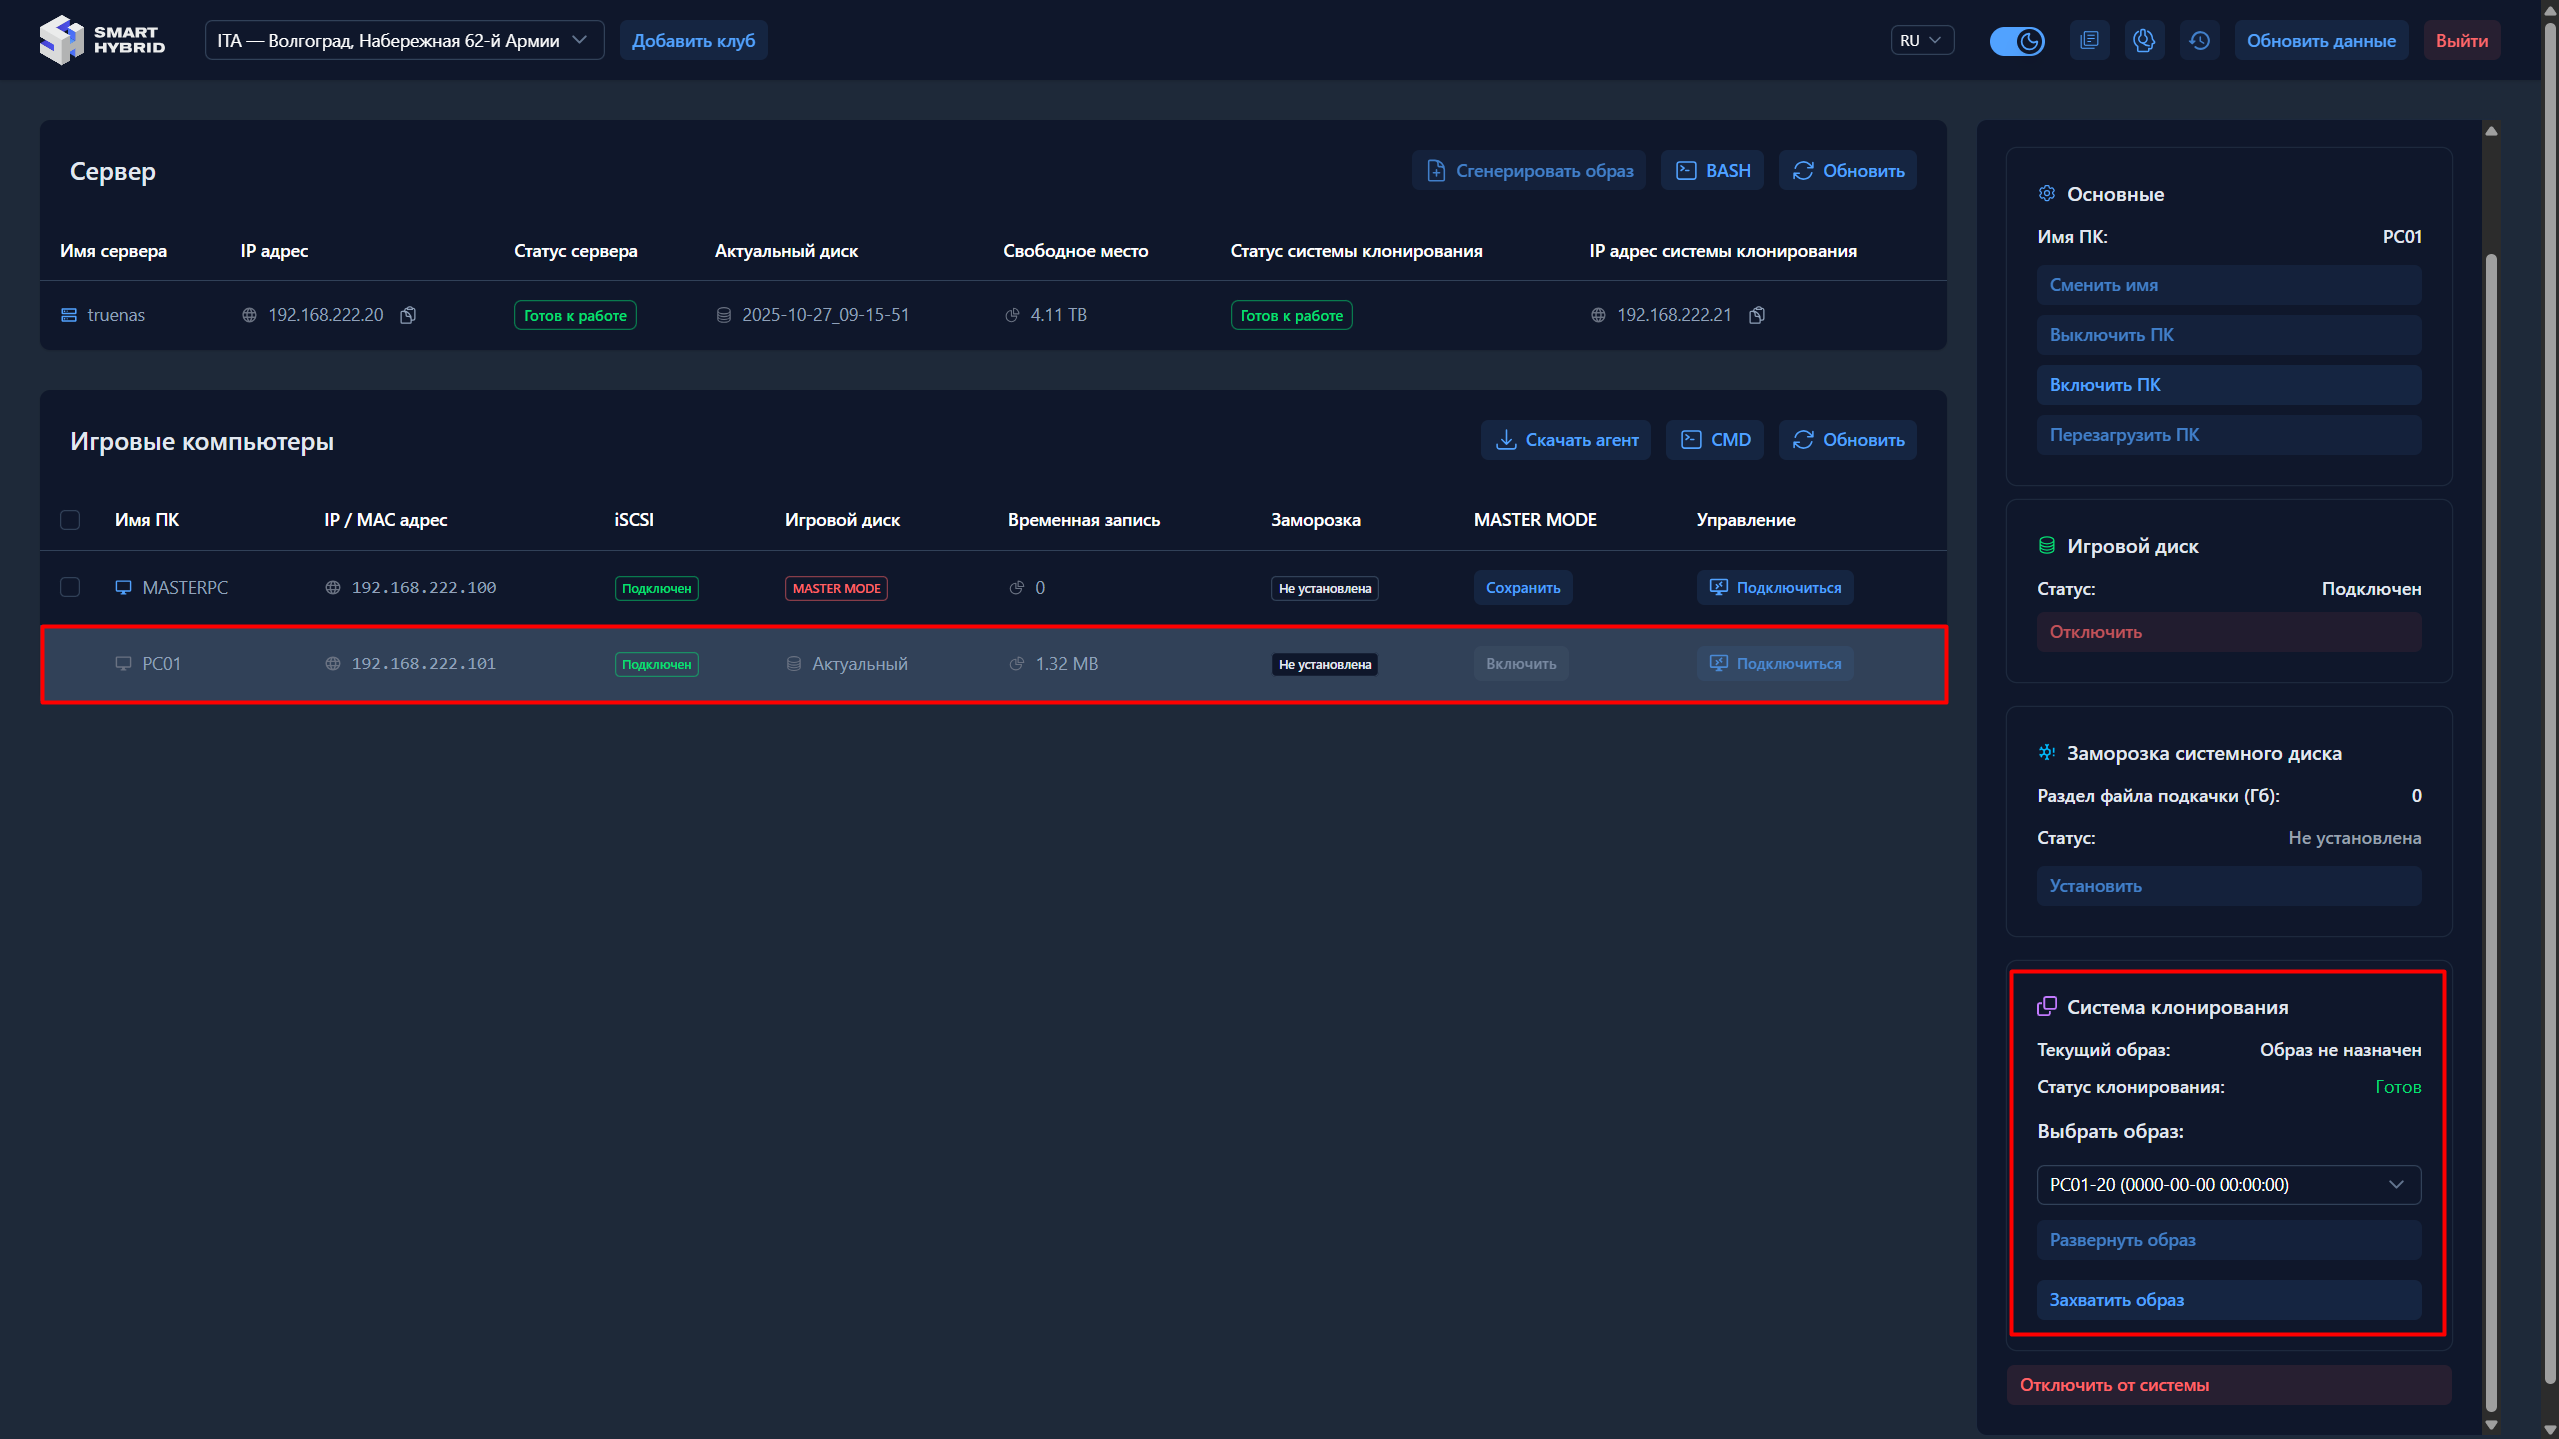Image resolution: width=2559 pixels, height=1439 pixels.
Task: Open the club selector dropdown
Action: pos(404,41)
